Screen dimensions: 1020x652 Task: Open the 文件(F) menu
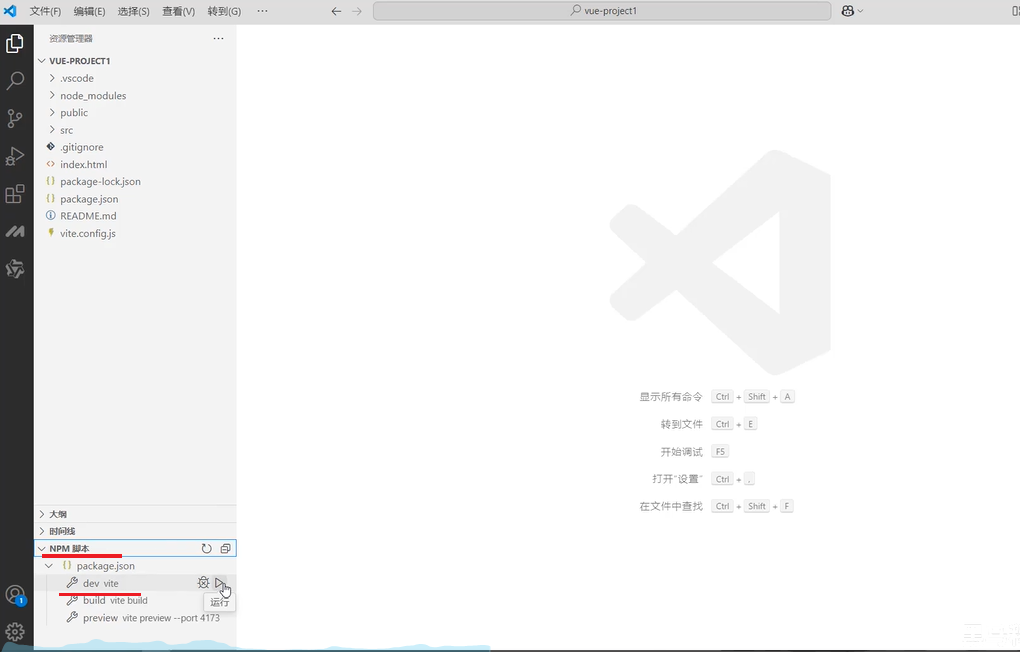point(45,11)
